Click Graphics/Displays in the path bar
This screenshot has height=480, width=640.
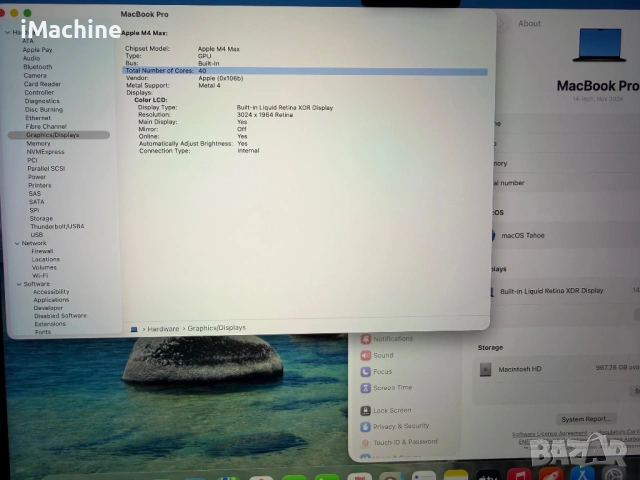[x=217, y=328]
